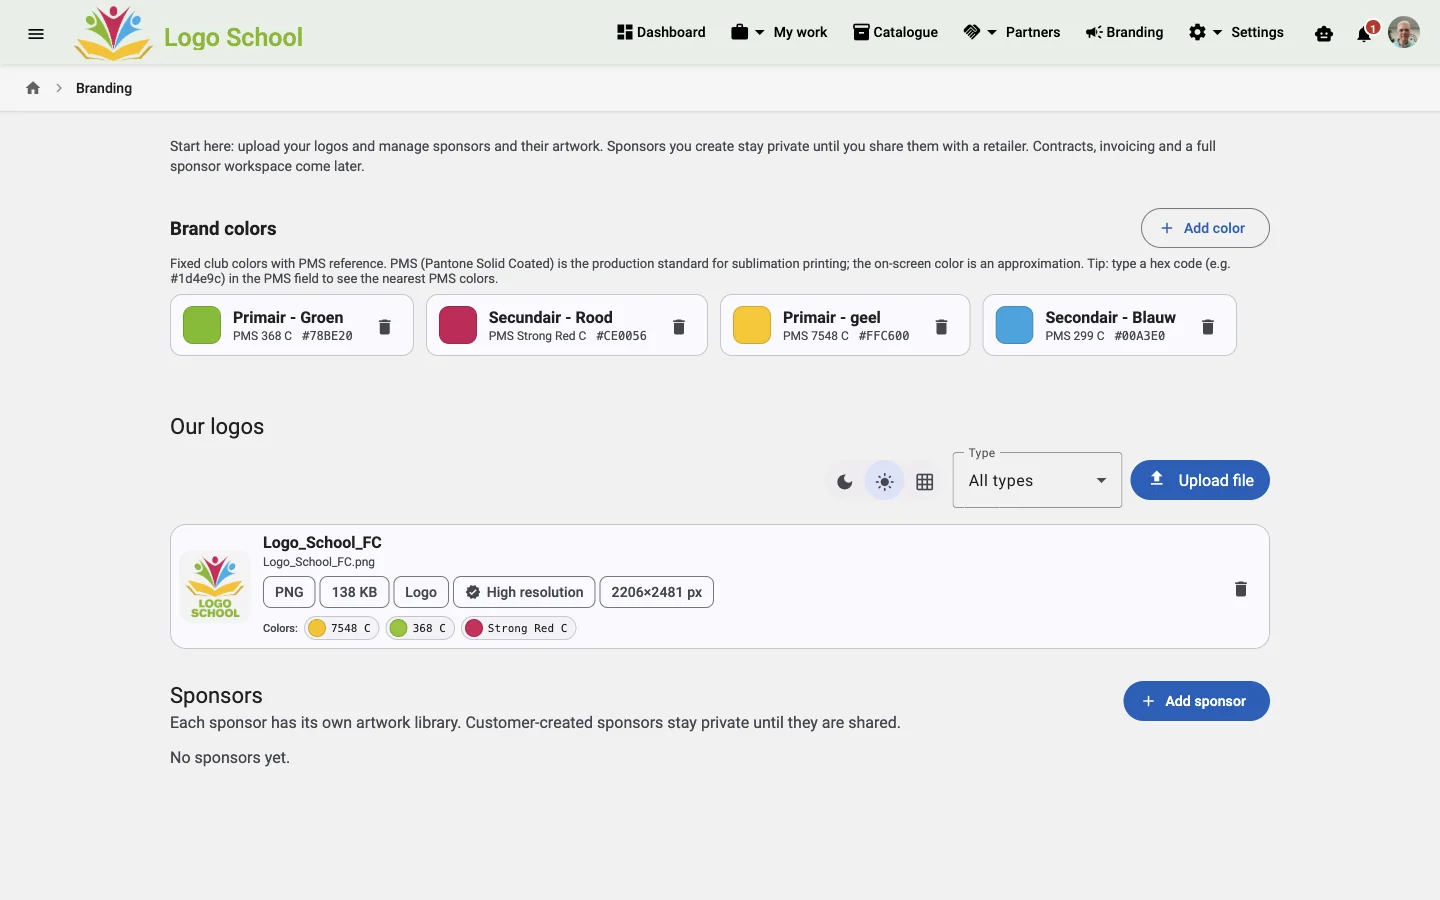
Task: Expand the Partners dropdown arrow
Action: [992, 33]
